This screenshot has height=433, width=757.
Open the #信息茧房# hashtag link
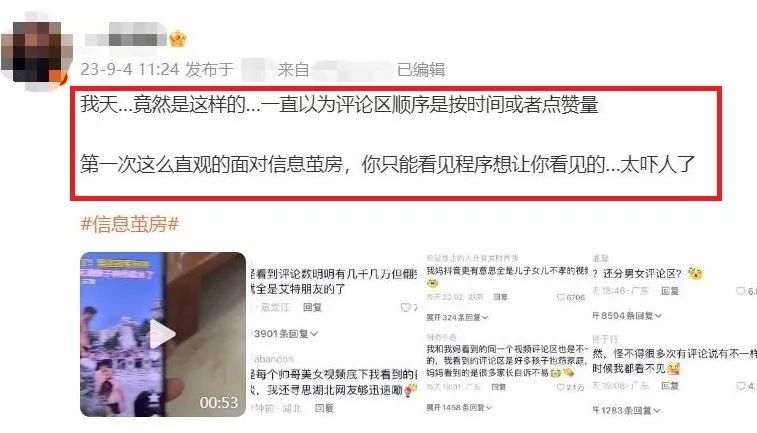(x=130, y=224)
